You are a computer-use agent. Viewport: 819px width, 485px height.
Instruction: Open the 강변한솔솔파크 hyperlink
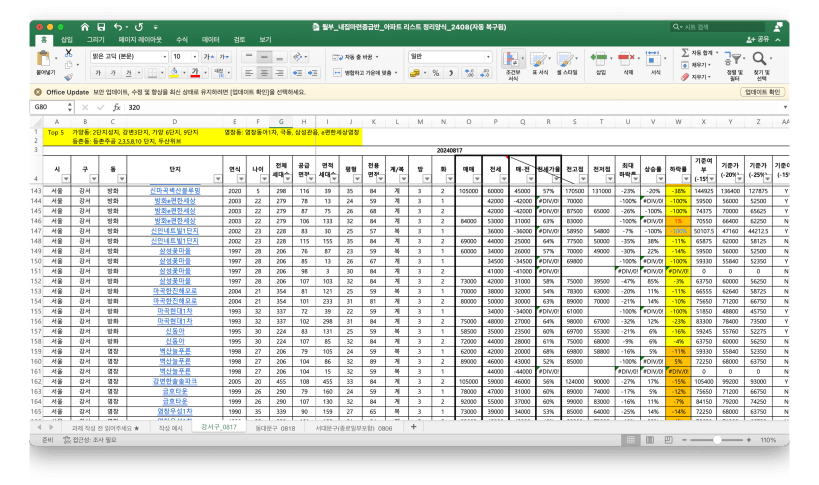pos(174,381)
